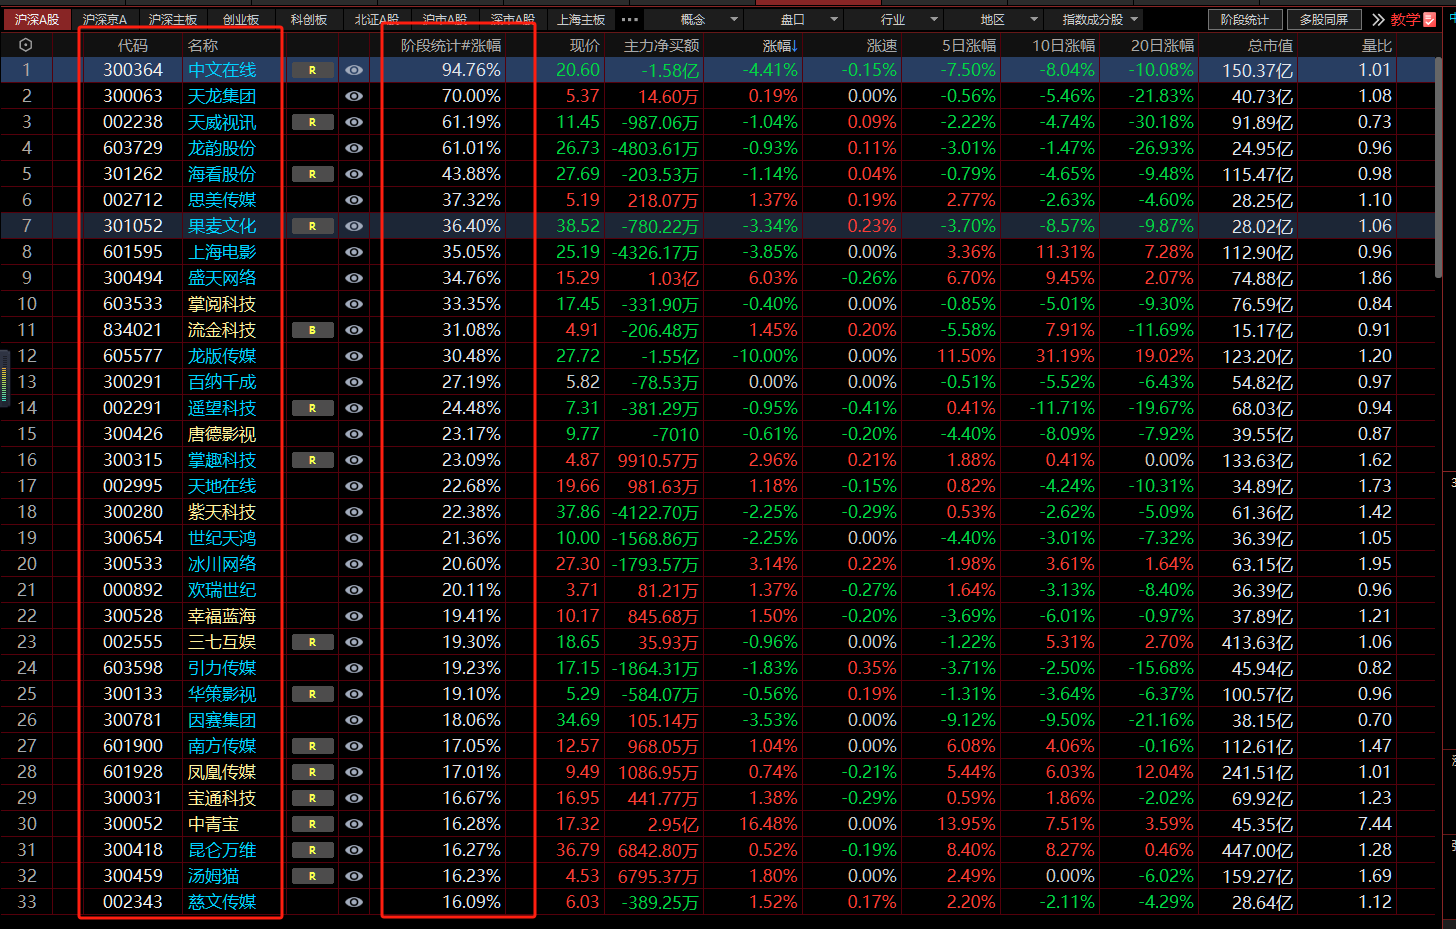Switch to 上海主板 tab
The height and width of the screenshot is (929, 1456).
[581, 19]
